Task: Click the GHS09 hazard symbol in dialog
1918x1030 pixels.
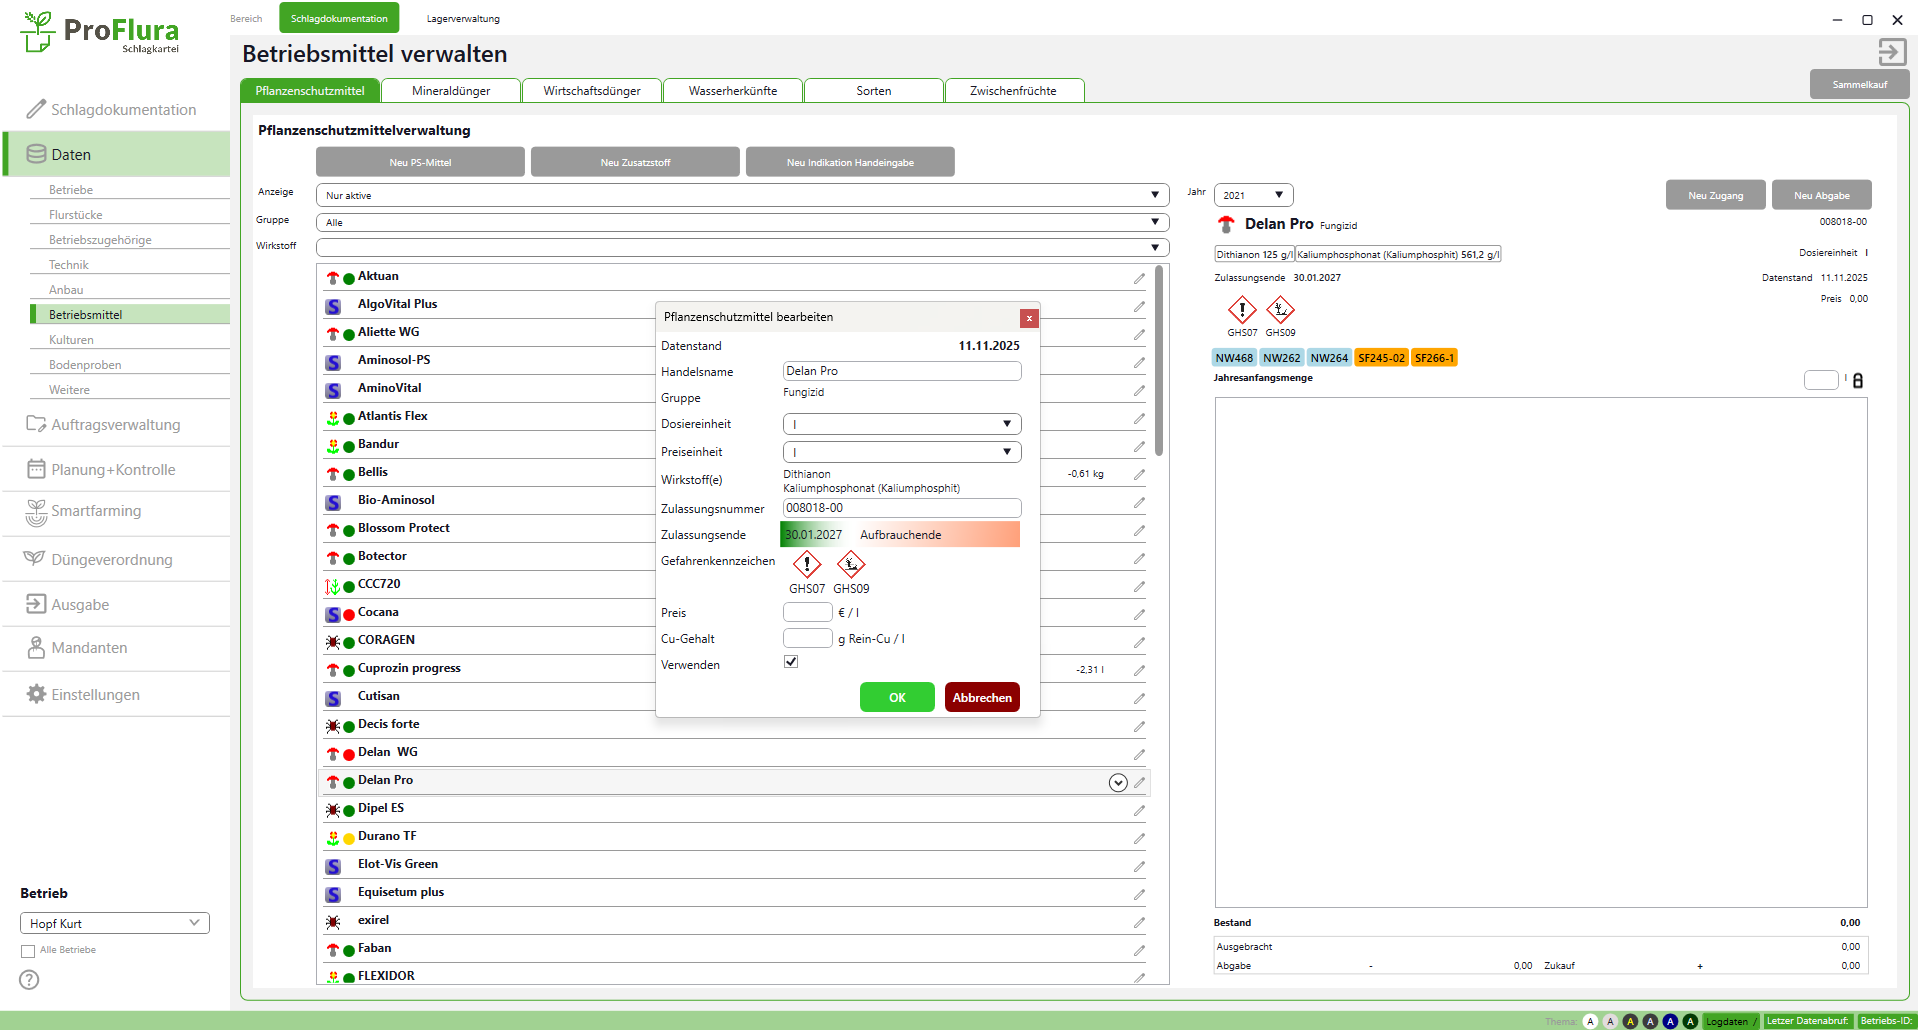Action: pyautogui.click(x=851, y=565)
